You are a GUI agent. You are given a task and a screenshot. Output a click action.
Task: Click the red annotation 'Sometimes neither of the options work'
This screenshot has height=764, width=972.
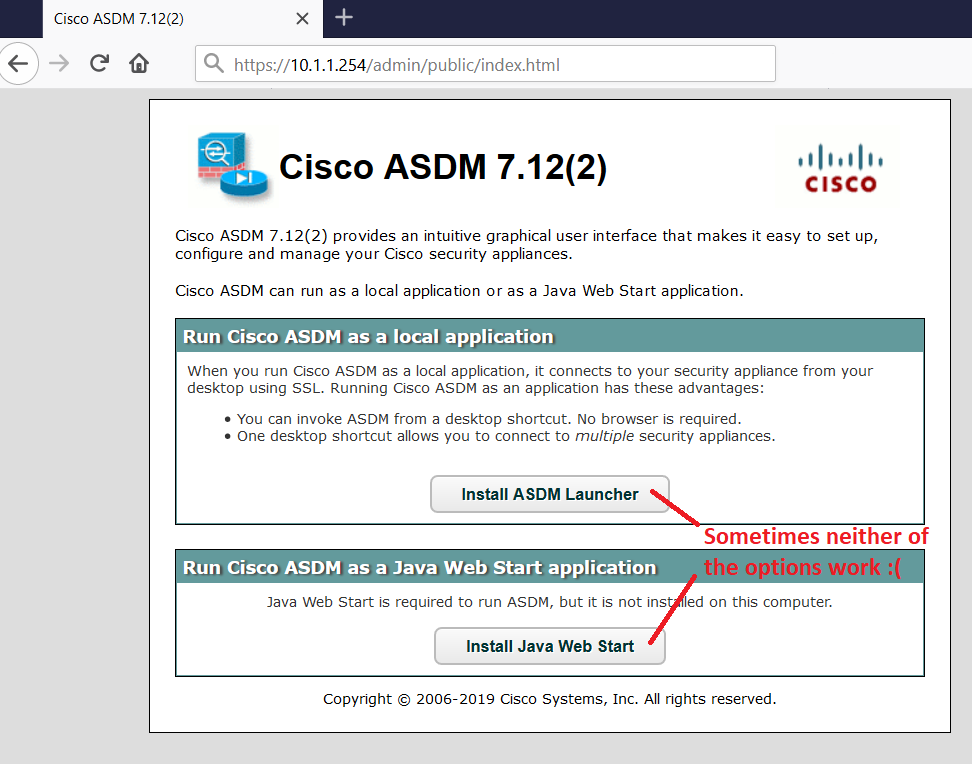816,551
